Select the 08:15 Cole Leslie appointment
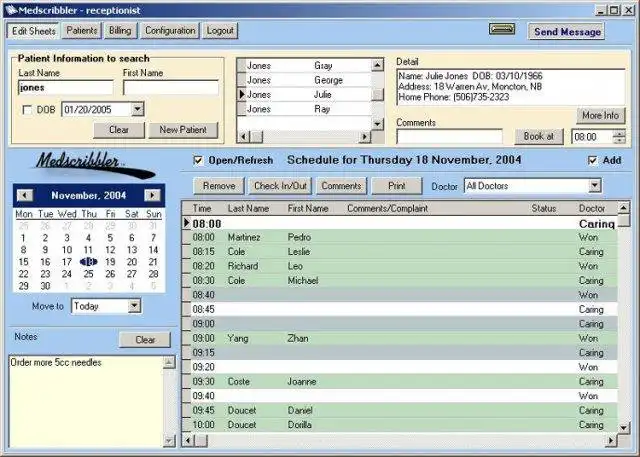 [x=400, y=252]
